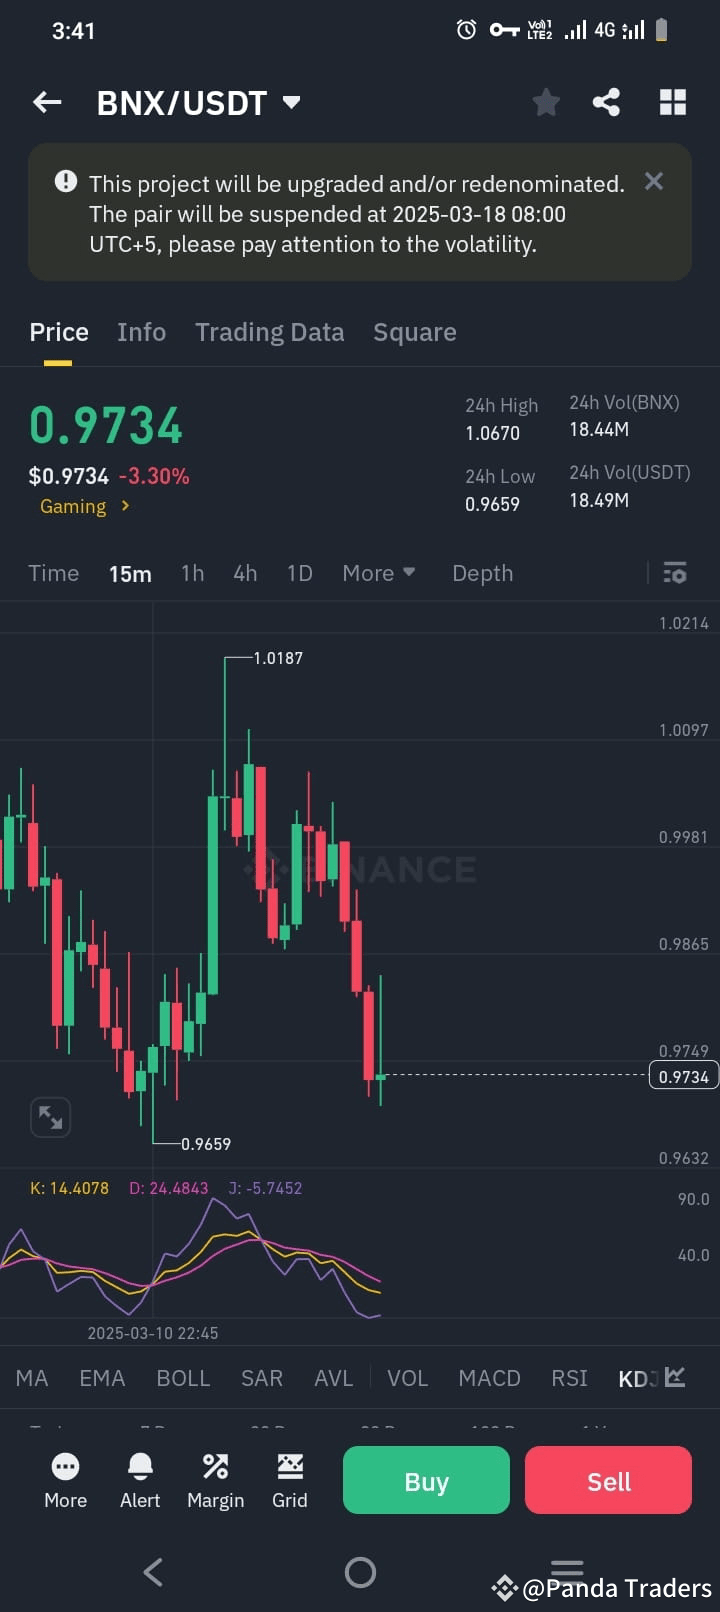The width and height of the screenshot is (720, 1612).
Task: Toggle the MACD indicator
Action: point(489,1377)
